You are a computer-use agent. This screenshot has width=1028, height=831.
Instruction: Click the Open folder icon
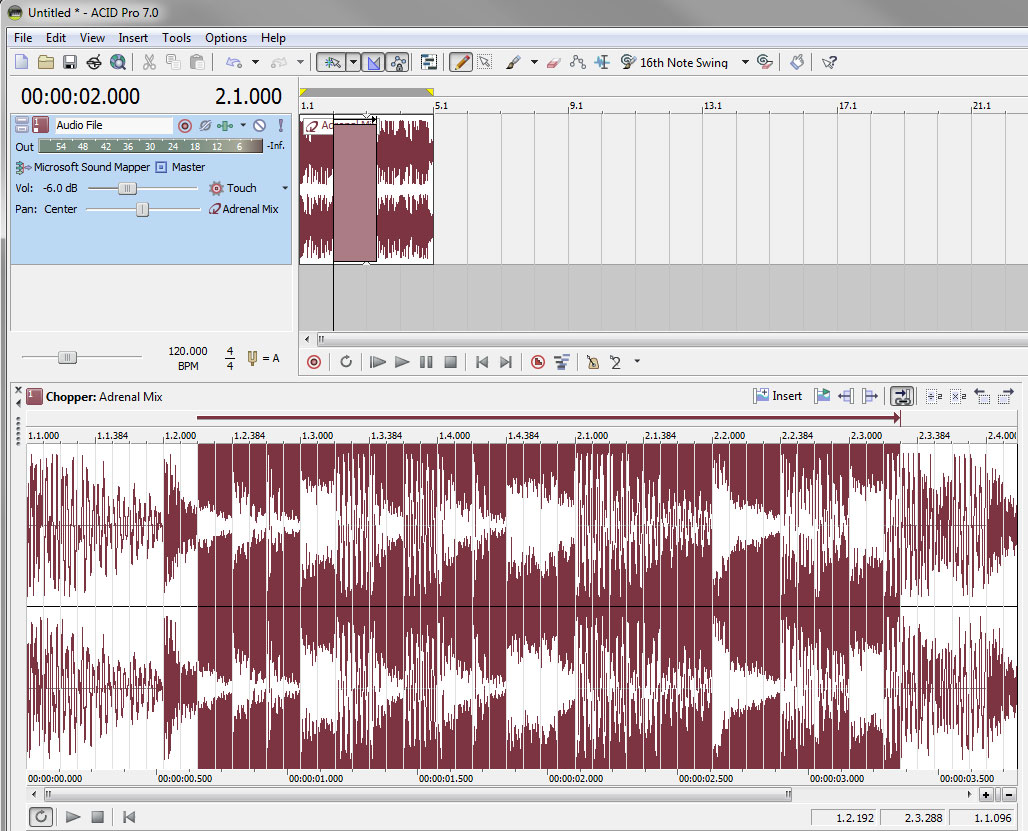45,62
